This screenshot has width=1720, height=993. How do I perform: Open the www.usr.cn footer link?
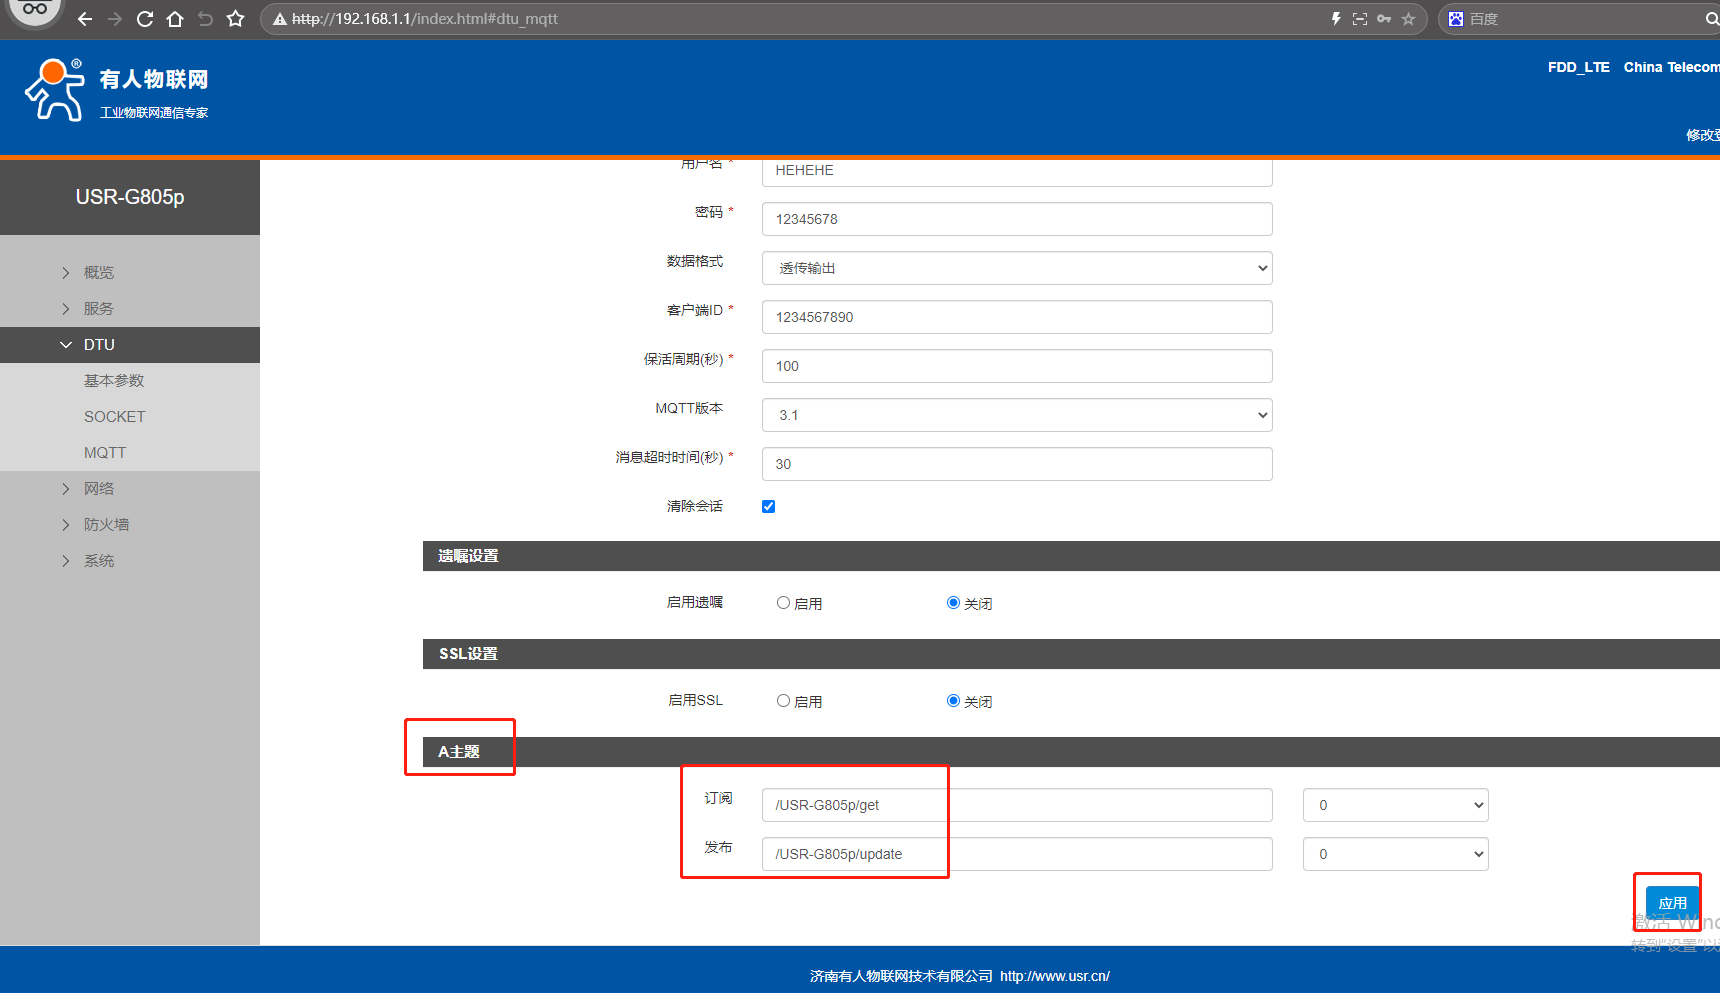click(1054, 976)
